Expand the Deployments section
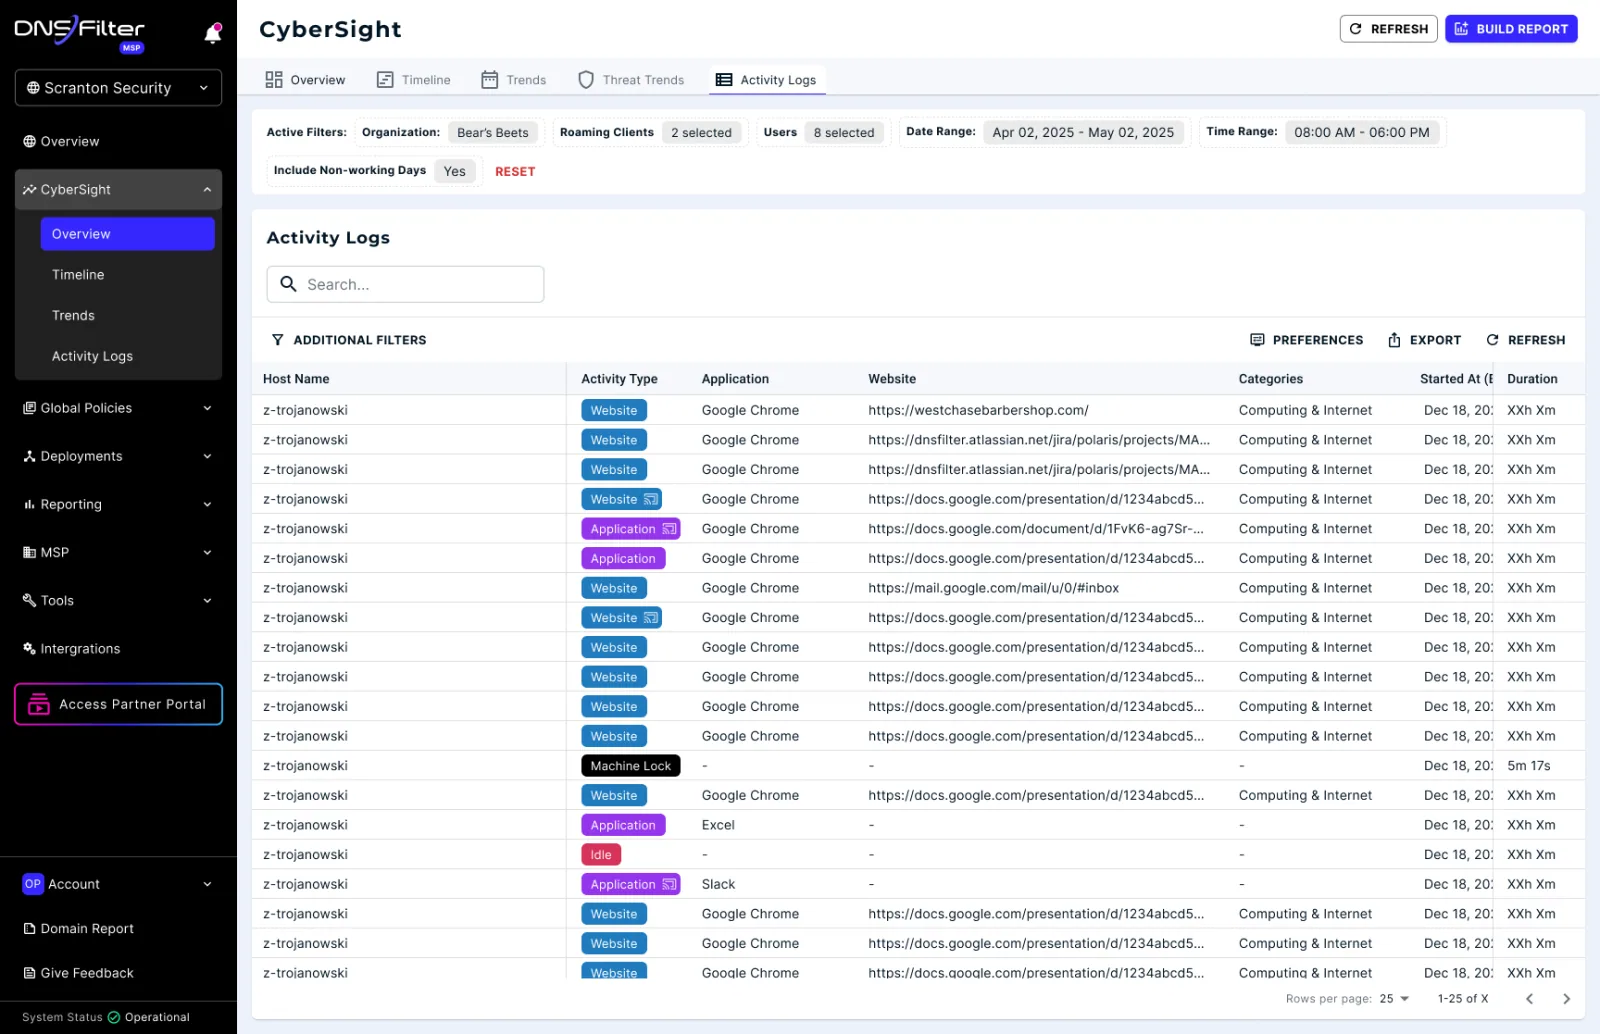The height and width of the screenshot is (1034, 1600). pos(207,456)
